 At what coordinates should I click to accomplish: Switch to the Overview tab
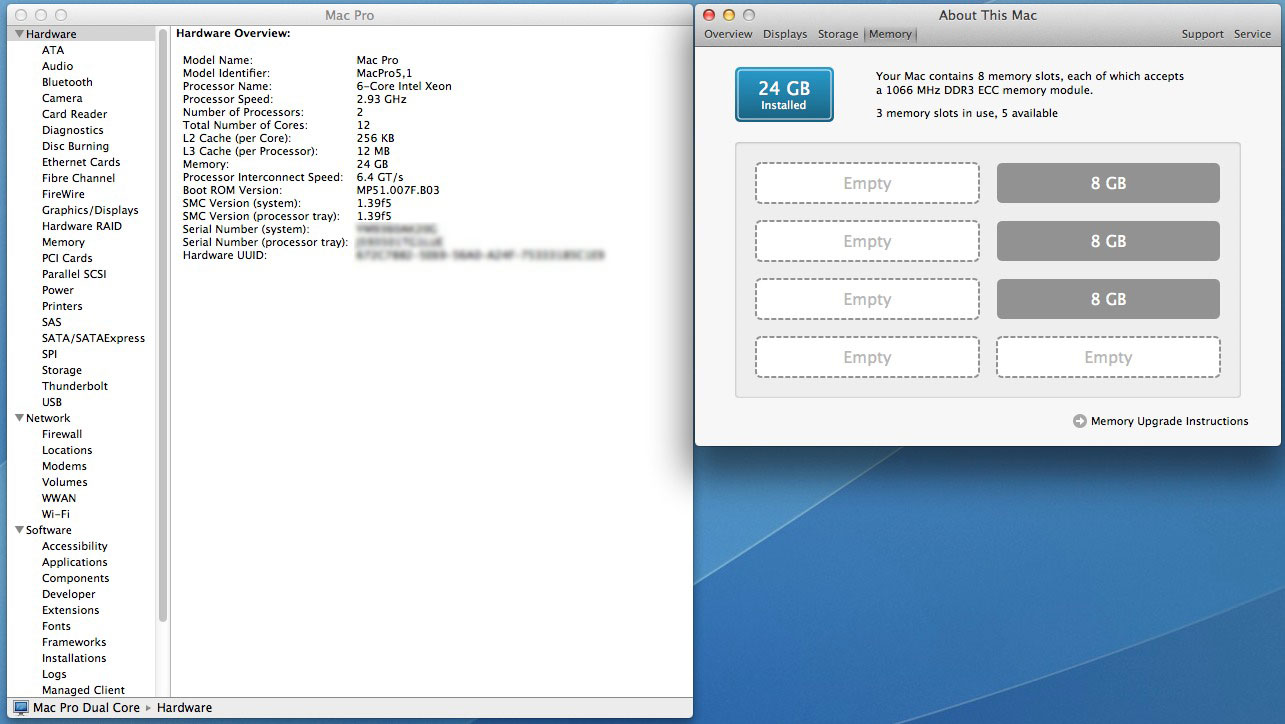tap(728, 34)
